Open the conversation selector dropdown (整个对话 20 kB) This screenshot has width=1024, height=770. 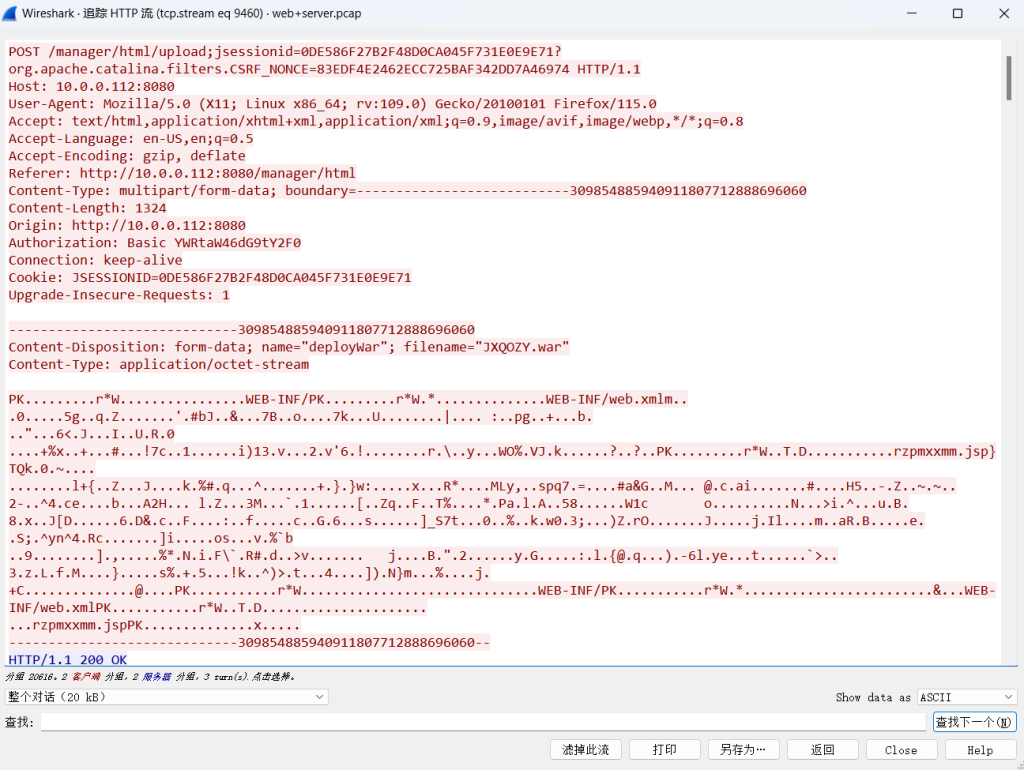point(167,697)
